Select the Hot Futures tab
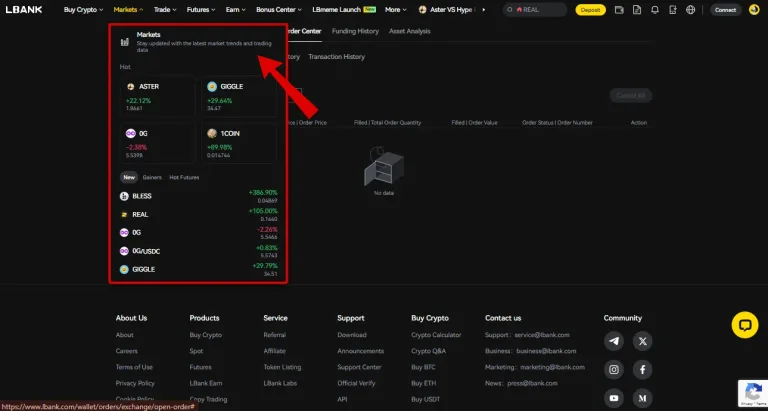 (184, 177)
